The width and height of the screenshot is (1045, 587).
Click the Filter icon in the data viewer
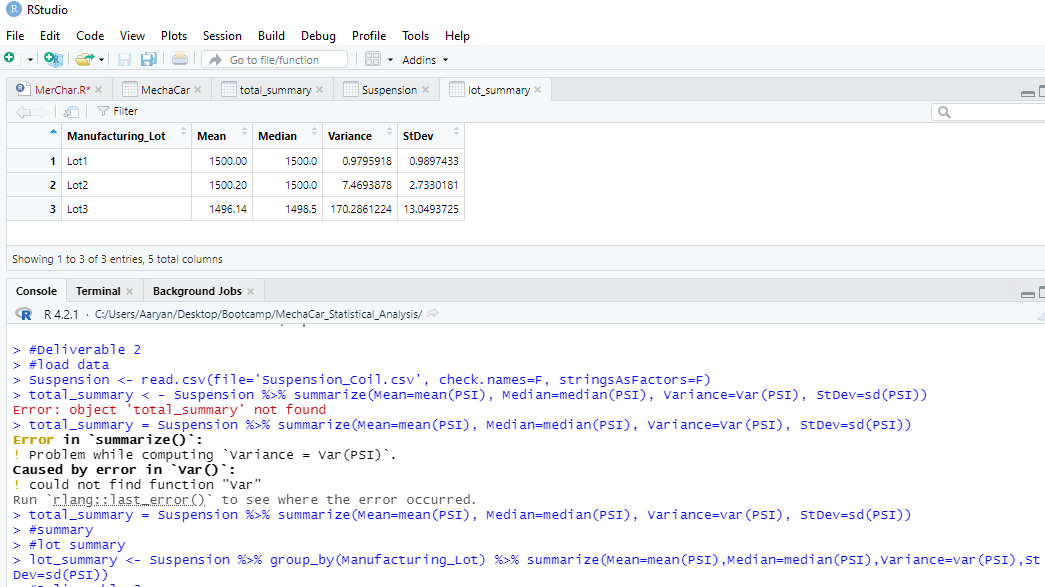pos(103,111)
